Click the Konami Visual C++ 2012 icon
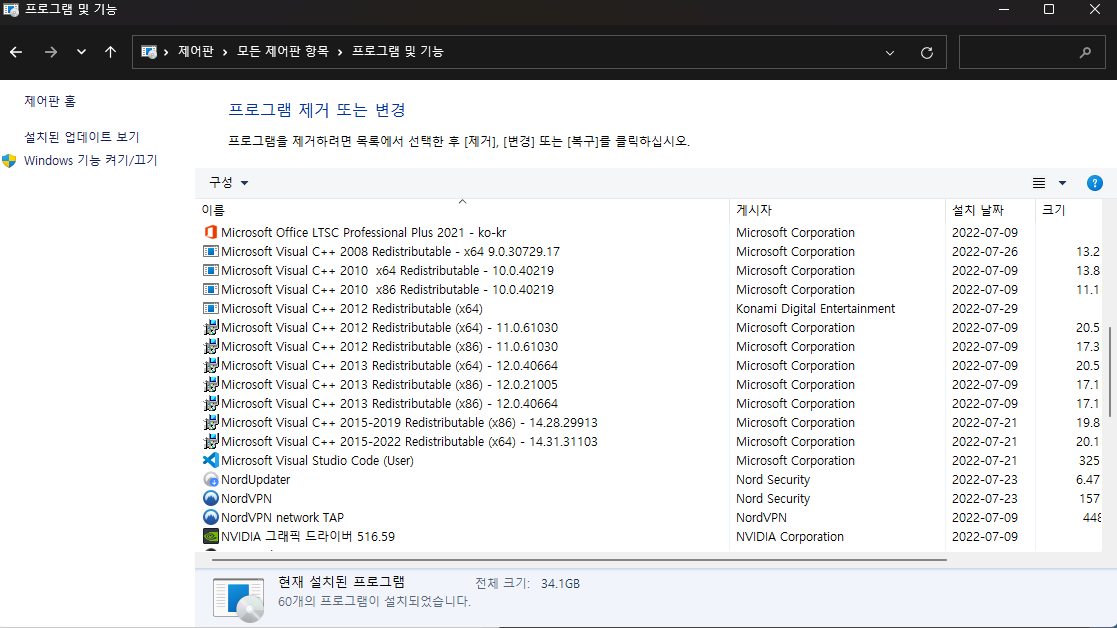 coord(210,308)
